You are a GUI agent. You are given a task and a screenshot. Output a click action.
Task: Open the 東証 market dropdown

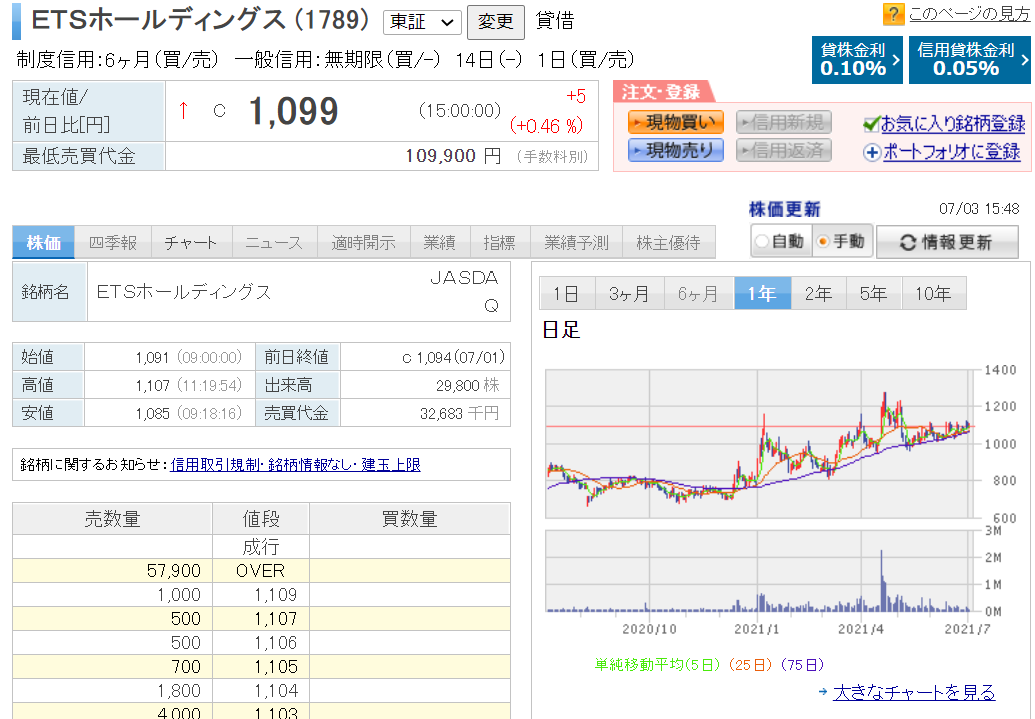[x=422, y=22]
